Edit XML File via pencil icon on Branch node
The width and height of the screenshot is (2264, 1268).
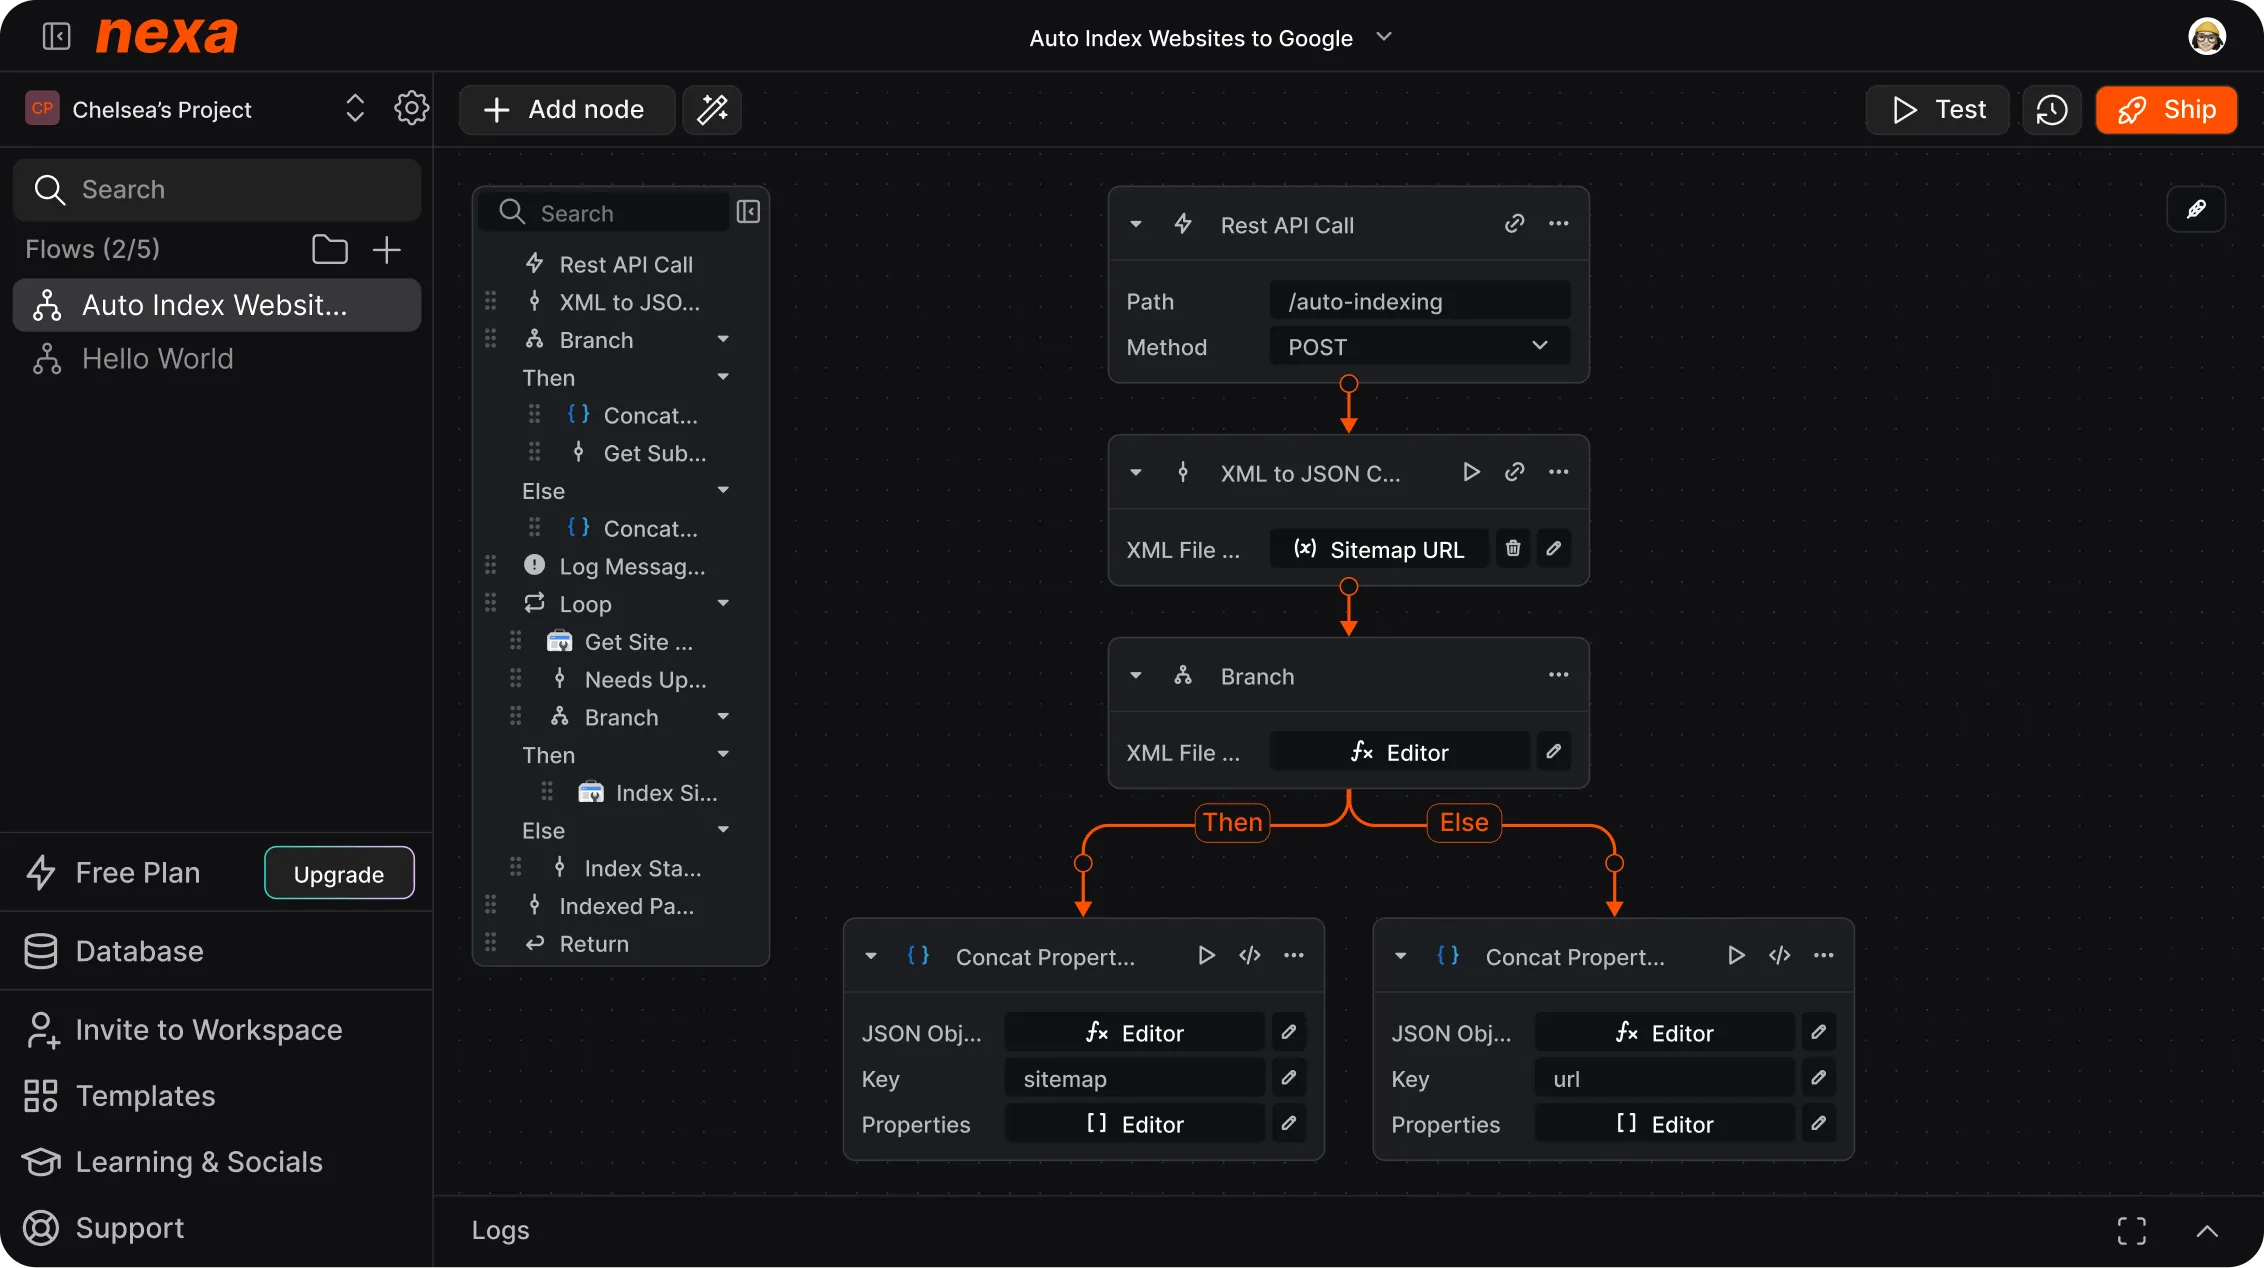pos(1554,751)
